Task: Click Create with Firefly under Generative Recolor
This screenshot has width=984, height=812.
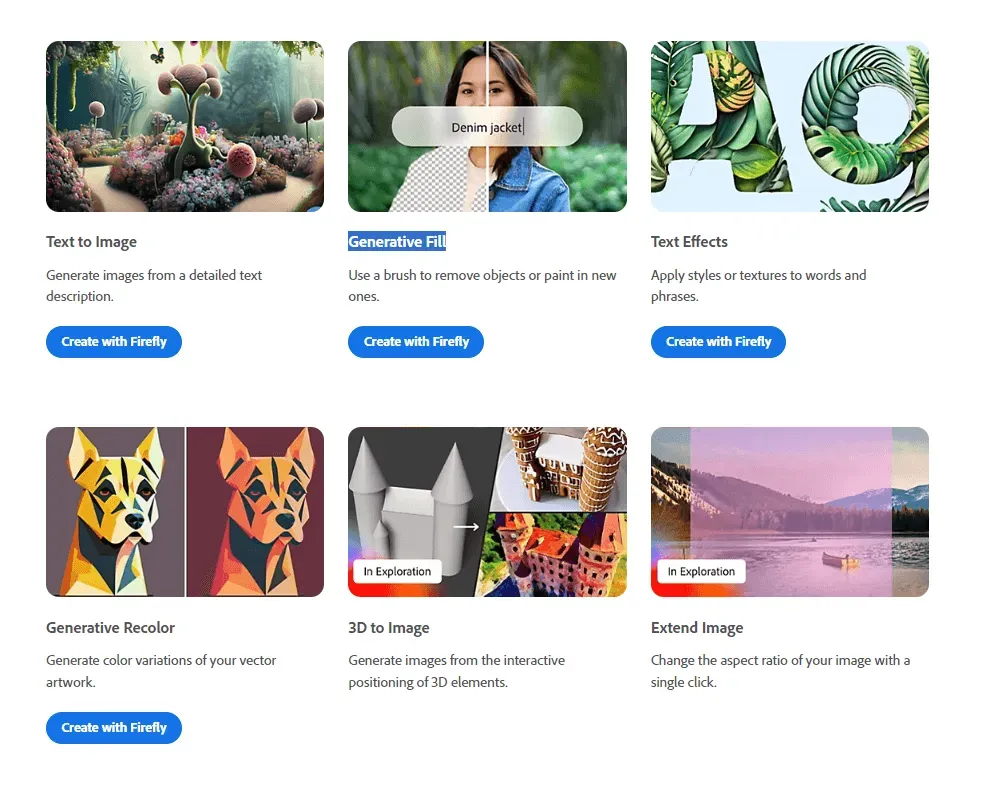Action: pyautogui.click(x=113, y=727)
